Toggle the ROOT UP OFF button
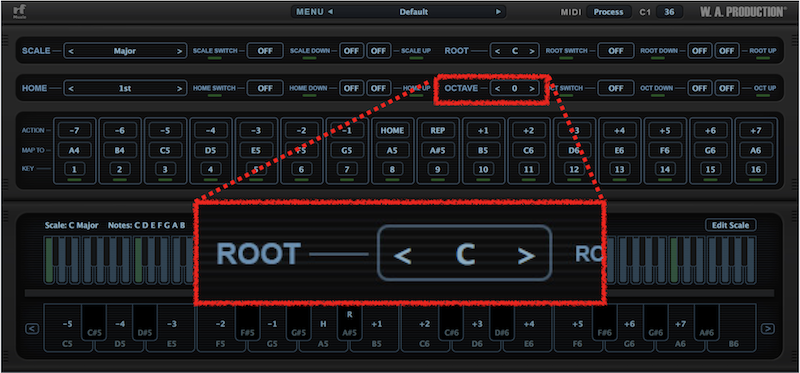 (x=727, y=51)
